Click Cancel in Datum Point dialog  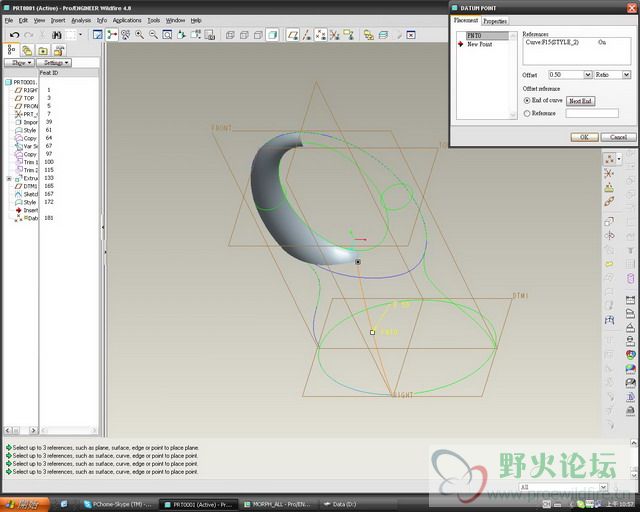pos(618,137)
